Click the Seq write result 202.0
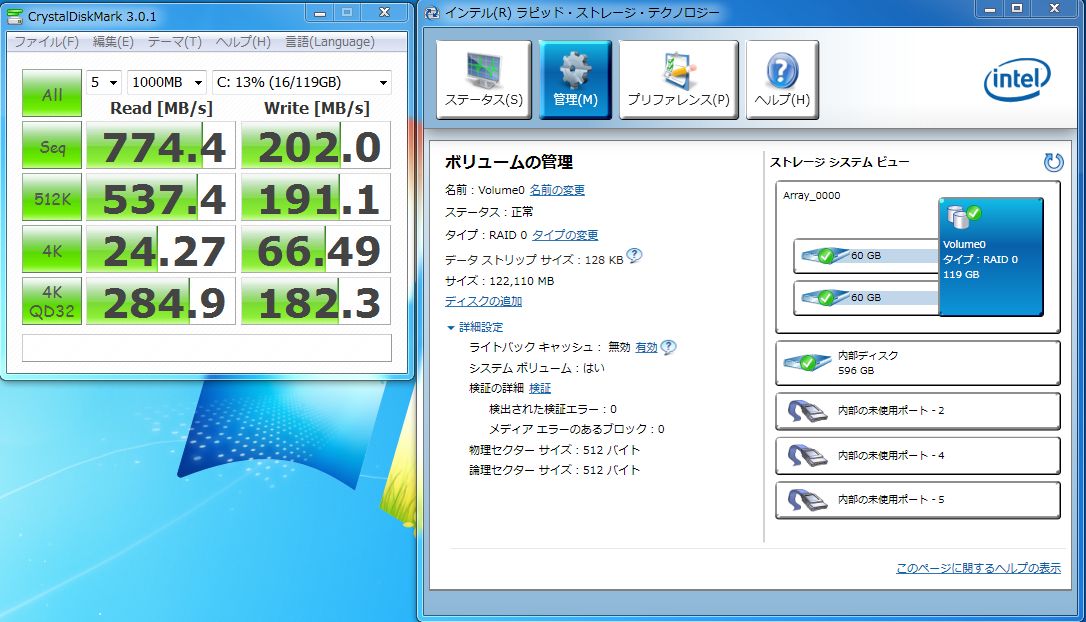This screenshot has width=1086, height=622. pyautogui.click(x=316, y=145)
